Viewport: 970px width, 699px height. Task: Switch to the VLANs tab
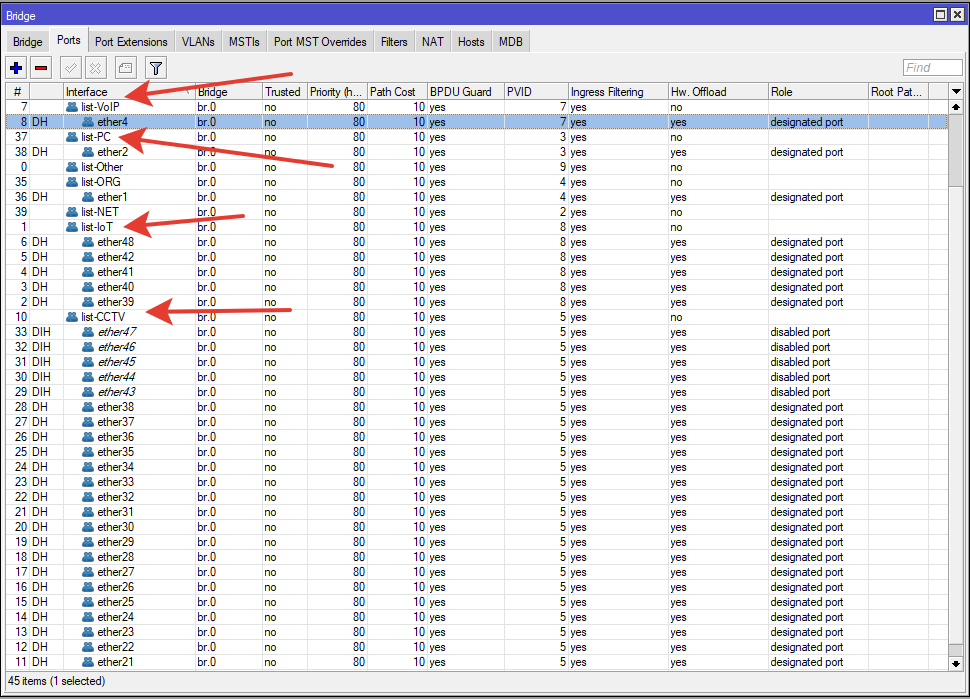coord(198,42)
